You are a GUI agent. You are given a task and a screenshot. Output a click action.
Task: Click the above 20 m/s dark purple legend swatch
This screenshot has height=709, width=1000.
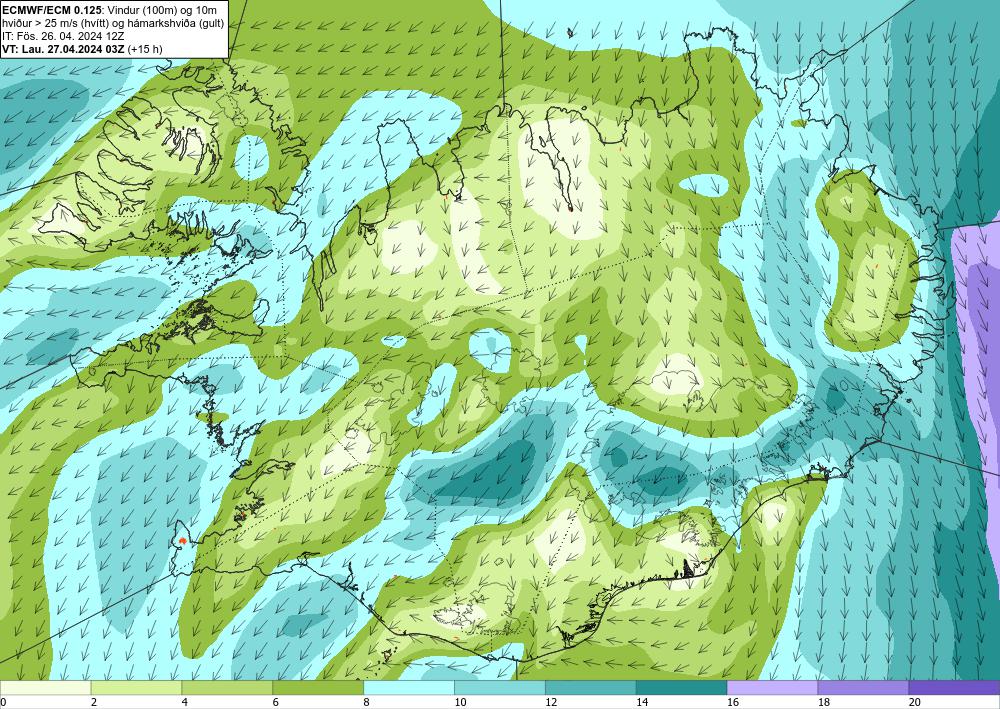click(954, 688)
